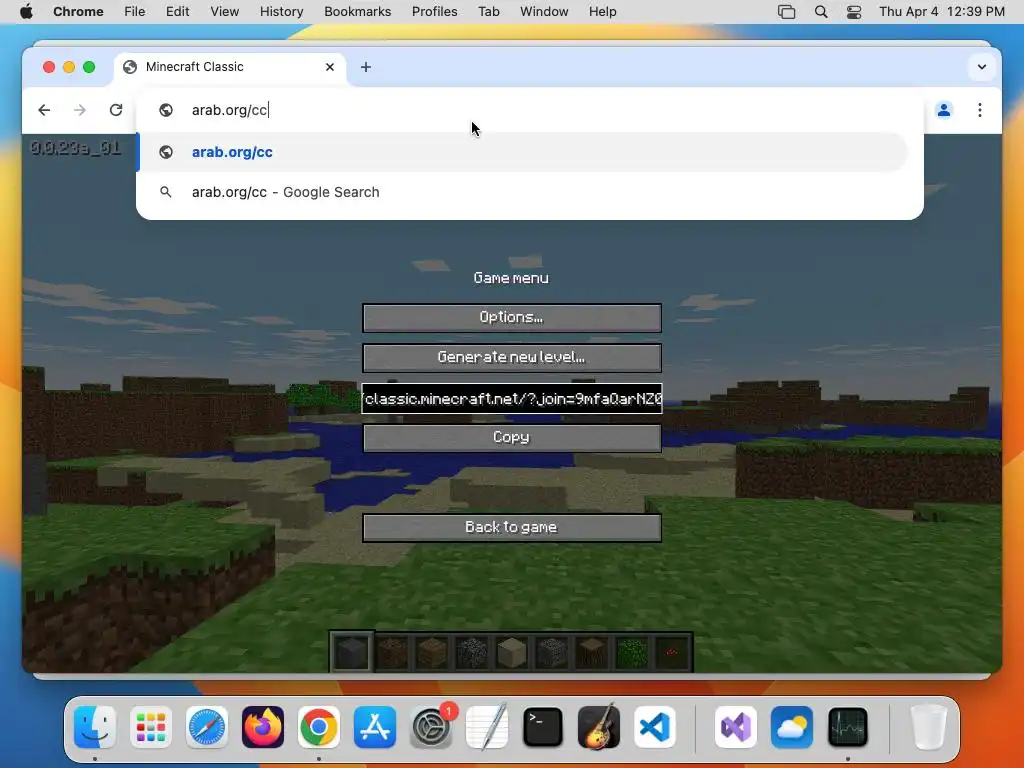Open GarageBand from the Dock
Viewport: 1024px width, 768px height.
(599, 727)
